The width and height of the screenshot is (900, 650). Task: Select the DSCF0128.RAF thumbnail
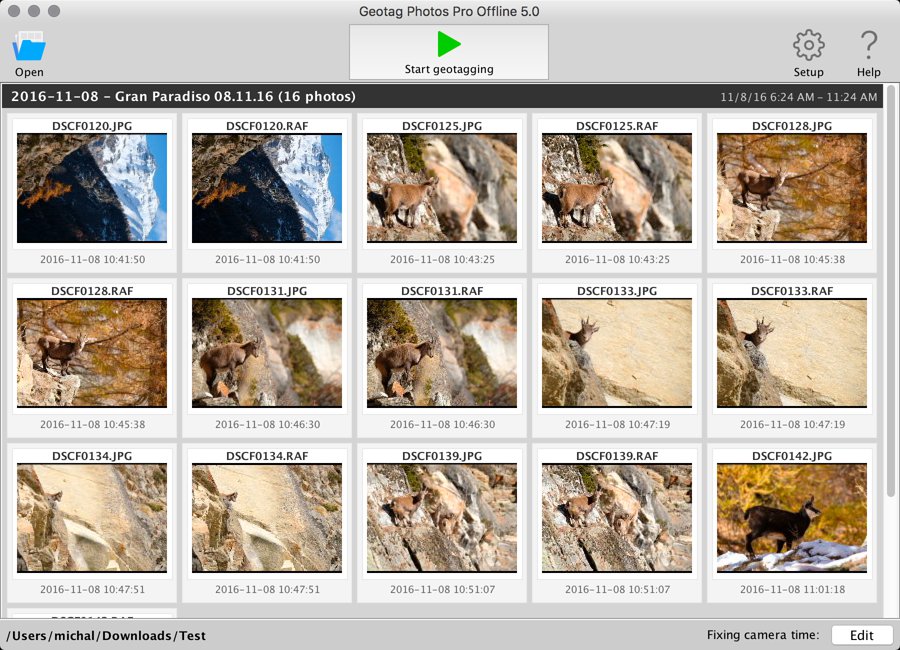[x=92, y=353]
